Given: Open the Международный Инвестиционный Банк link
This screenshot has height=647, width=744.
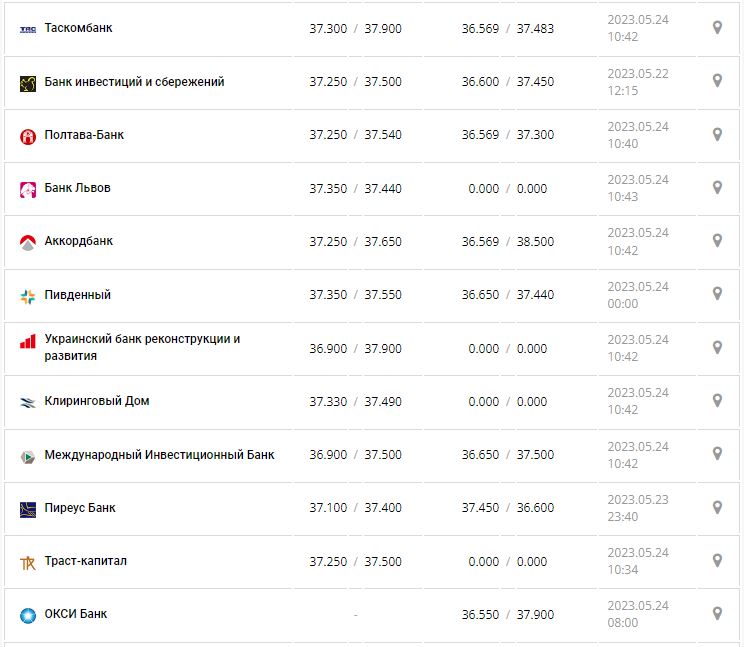Looking at the screenshot, I should coord(159,454).
